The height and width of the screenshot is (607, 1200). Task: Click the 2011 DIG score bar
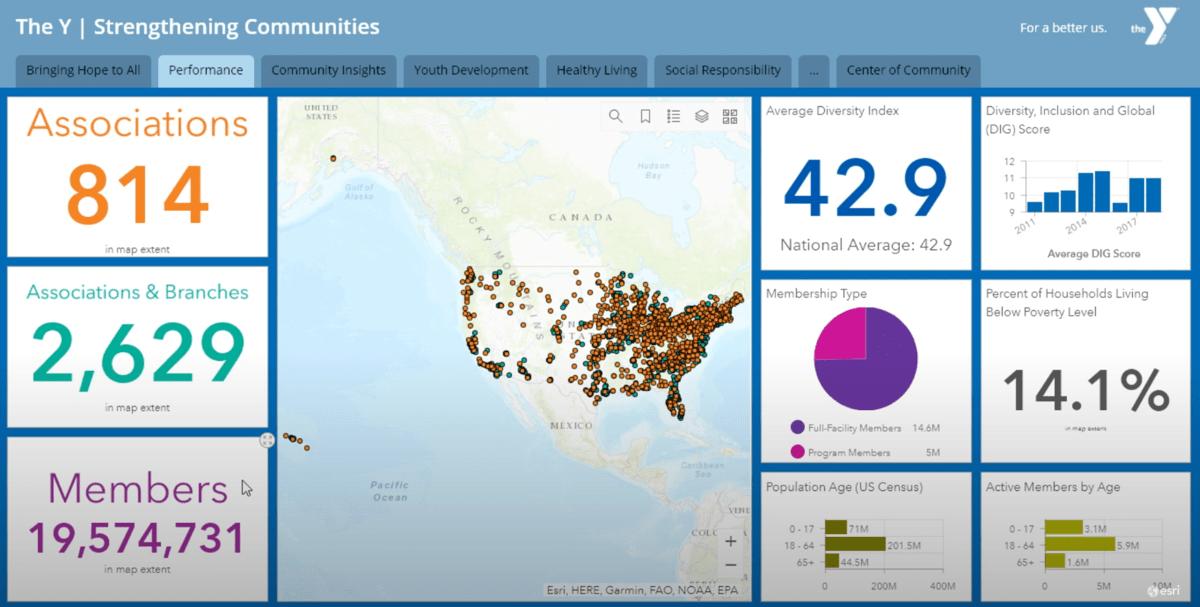pyautogui.click(x=1035, y=207)
